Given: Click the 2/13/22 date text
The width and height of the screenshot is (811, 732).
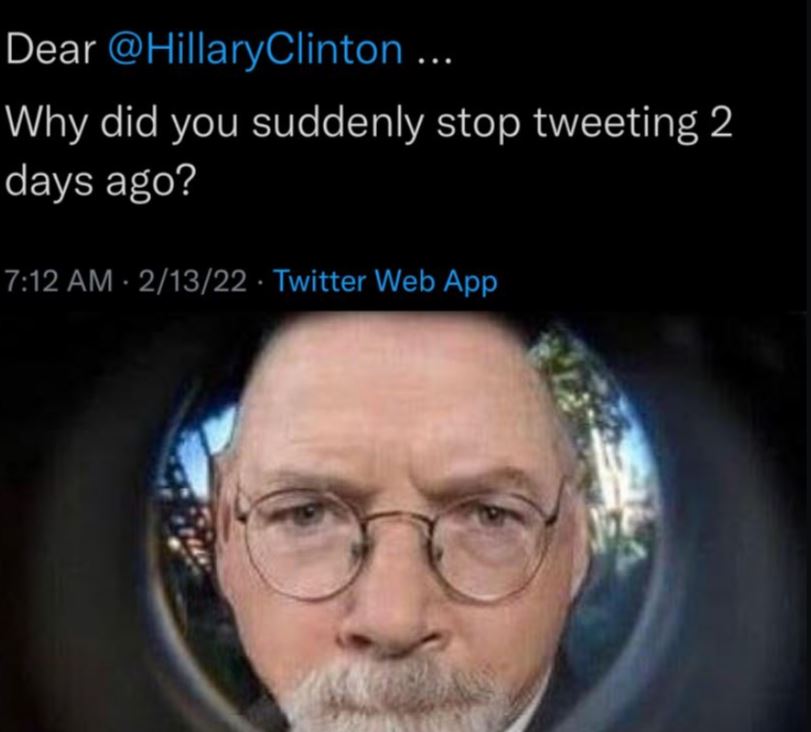Looking at the screenshot, I should [x=192, y=281].
